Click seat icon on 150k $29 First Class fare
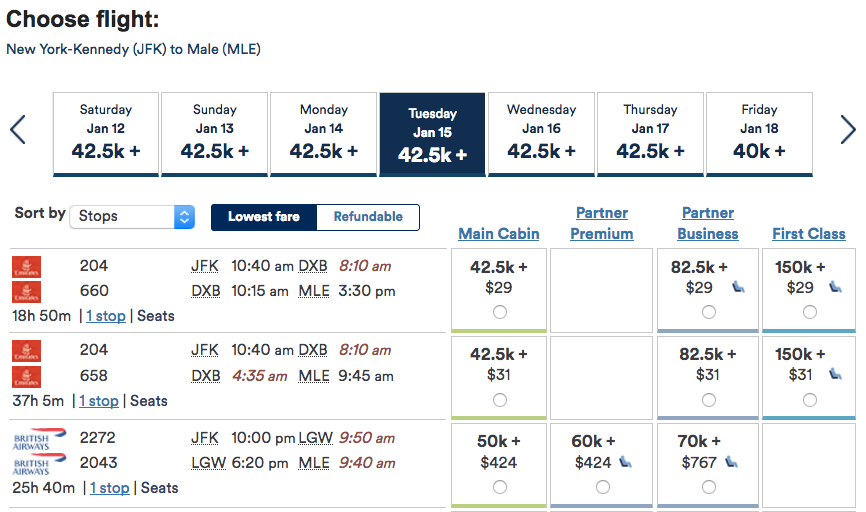The height and width of the screenshot is (512, 866). click(836, 287)
